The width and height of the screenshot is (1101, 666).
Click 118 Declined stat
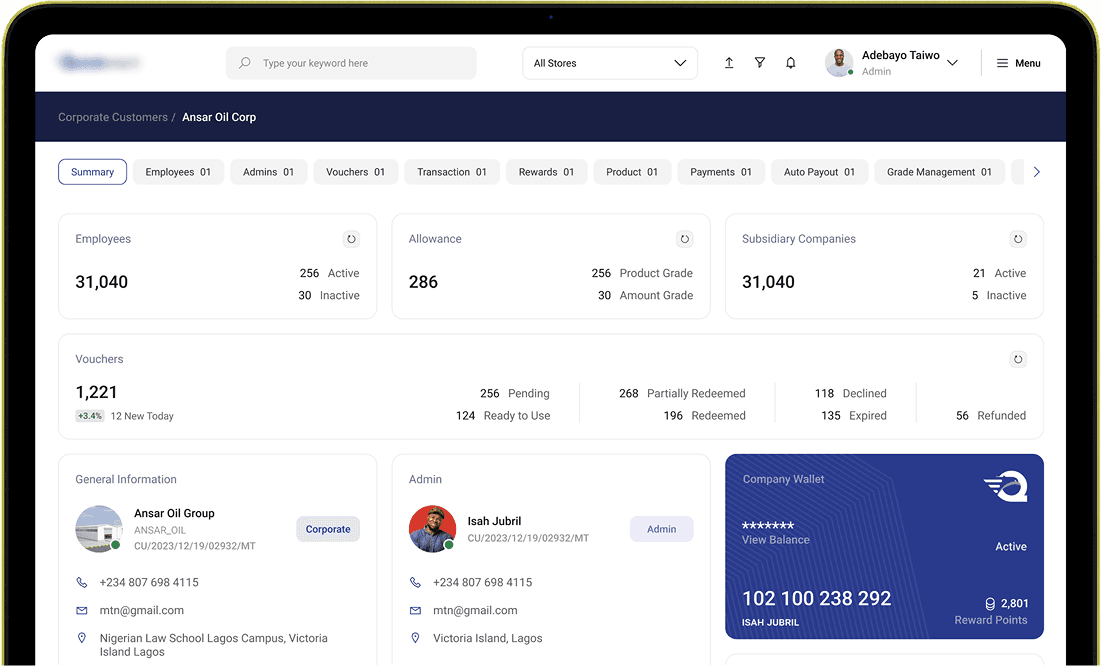(x=850, y=393)
